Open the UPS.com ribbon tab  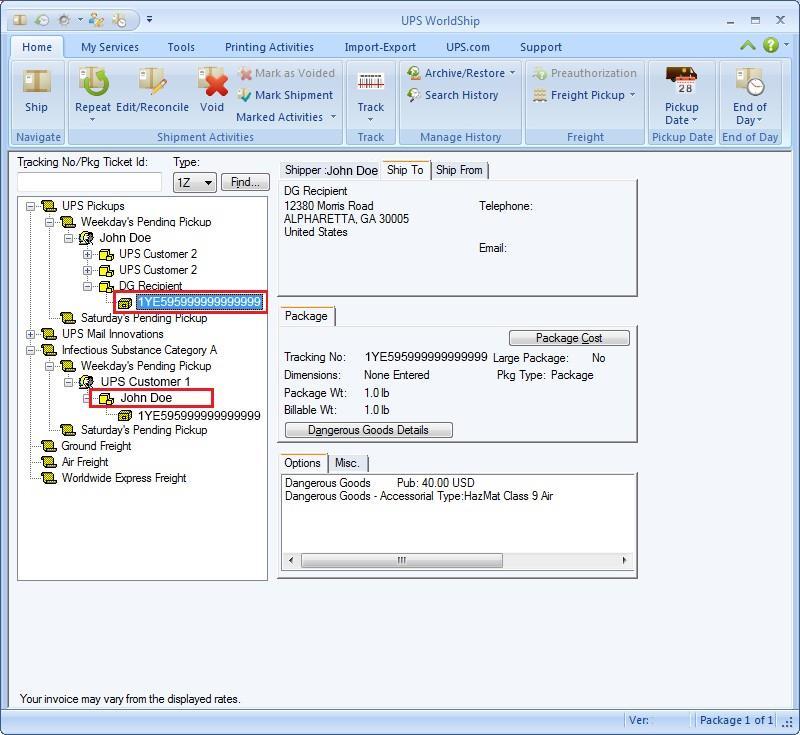pos(468,47)
